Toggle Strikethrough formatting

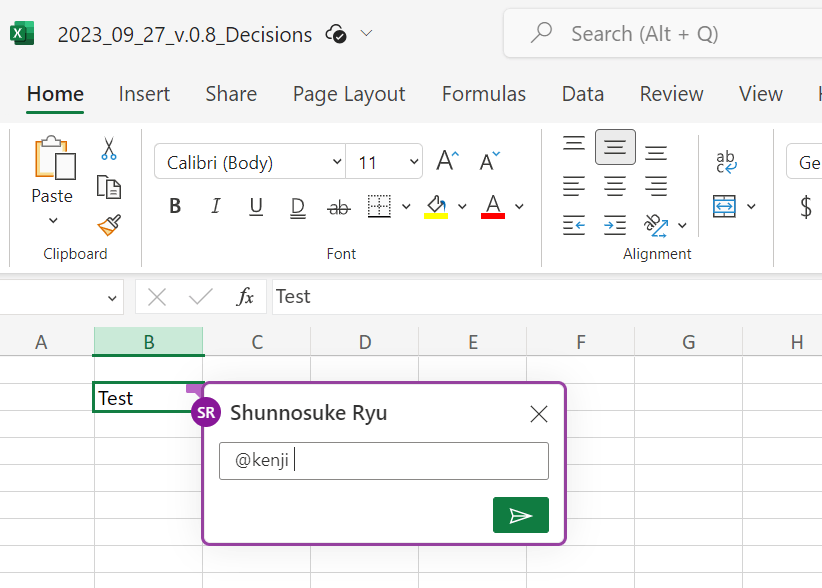click(x=339, y=207)
